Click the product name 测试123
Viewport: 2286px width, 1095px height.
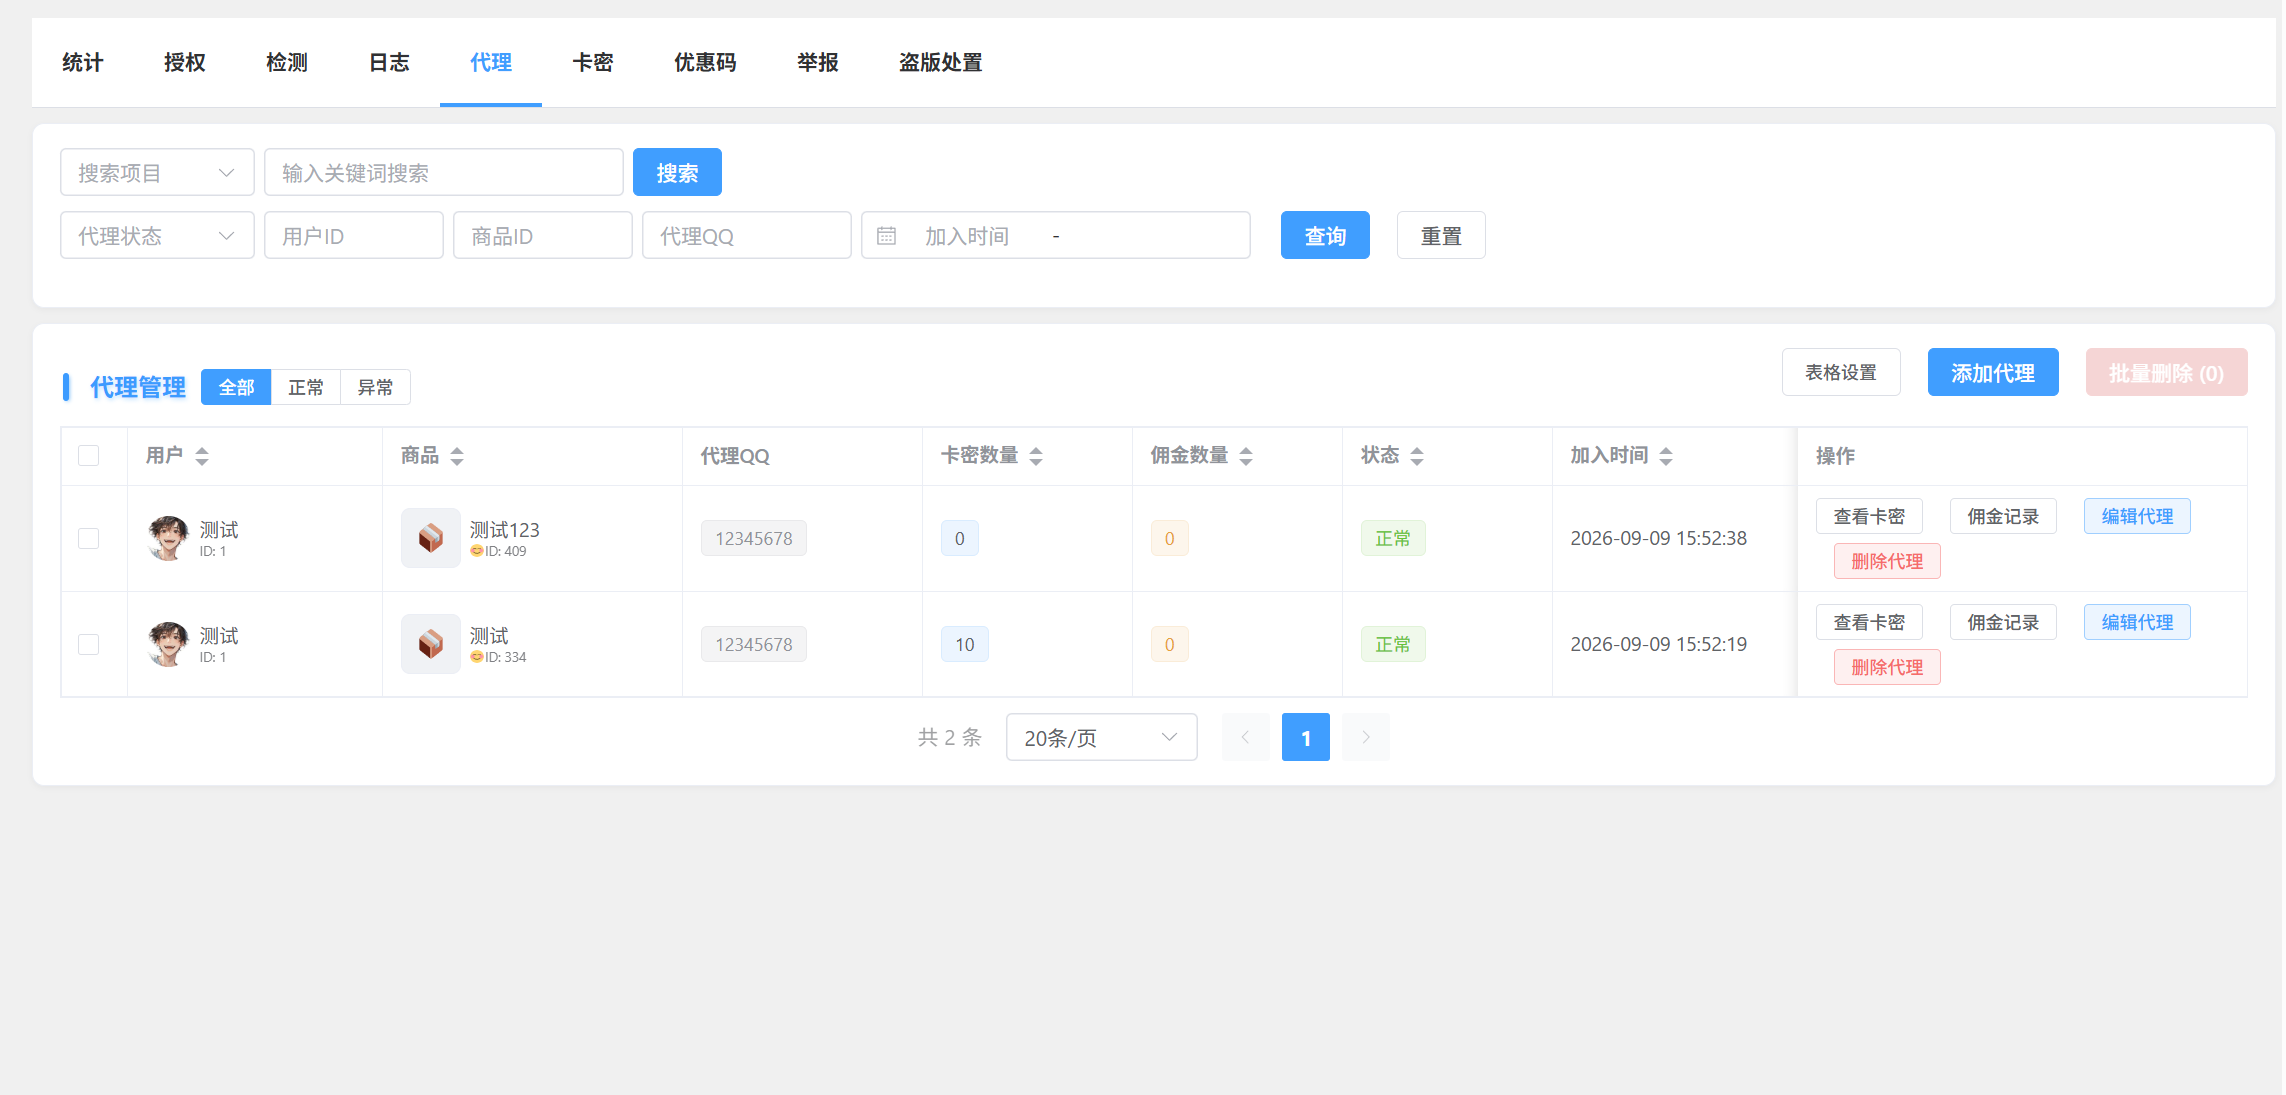point(505,529)
